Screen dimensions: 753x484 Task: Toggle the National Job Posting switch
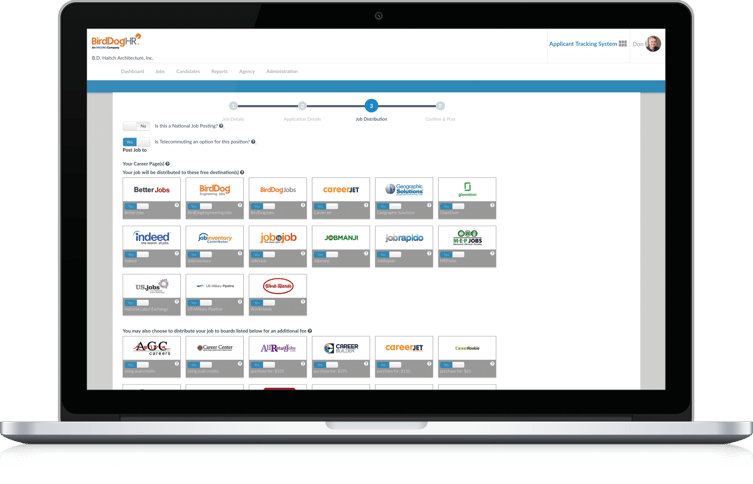point(136,126)
